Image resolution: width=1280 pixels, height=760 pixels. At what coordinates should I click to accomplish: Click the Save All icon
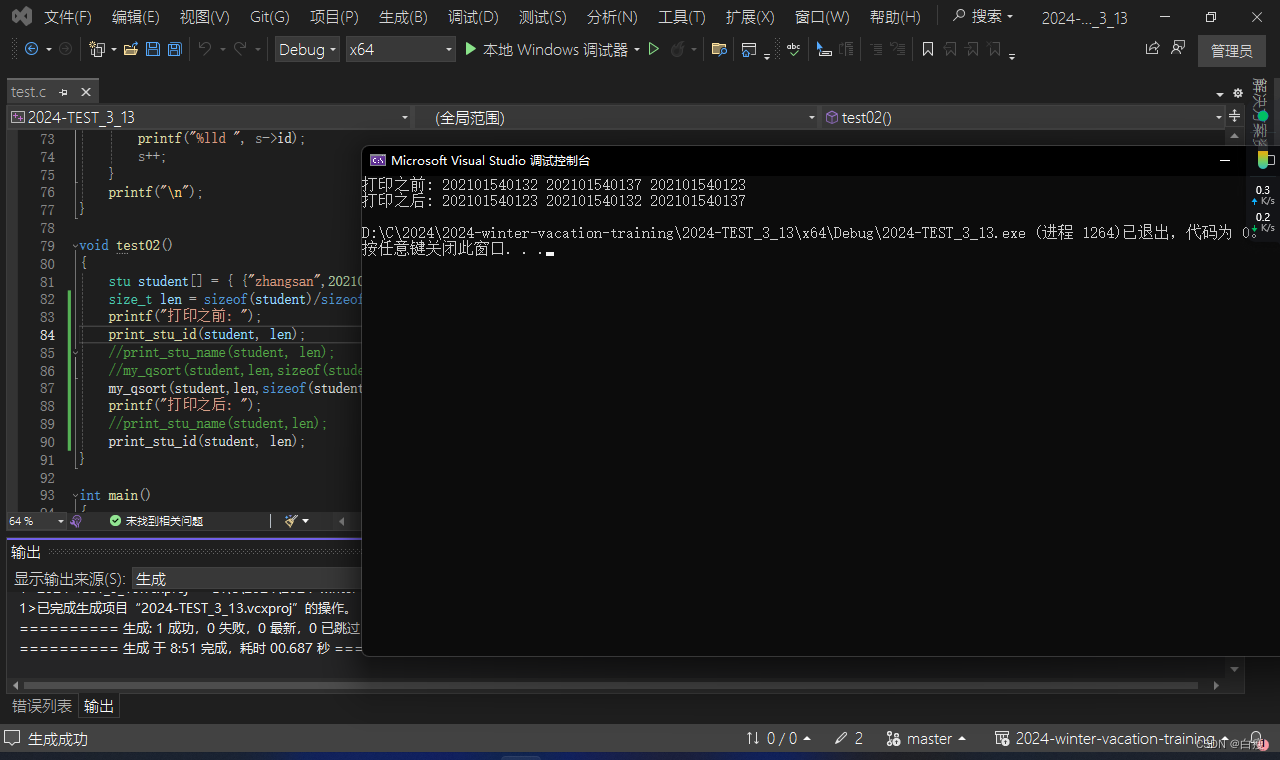(x=174, y=49)
